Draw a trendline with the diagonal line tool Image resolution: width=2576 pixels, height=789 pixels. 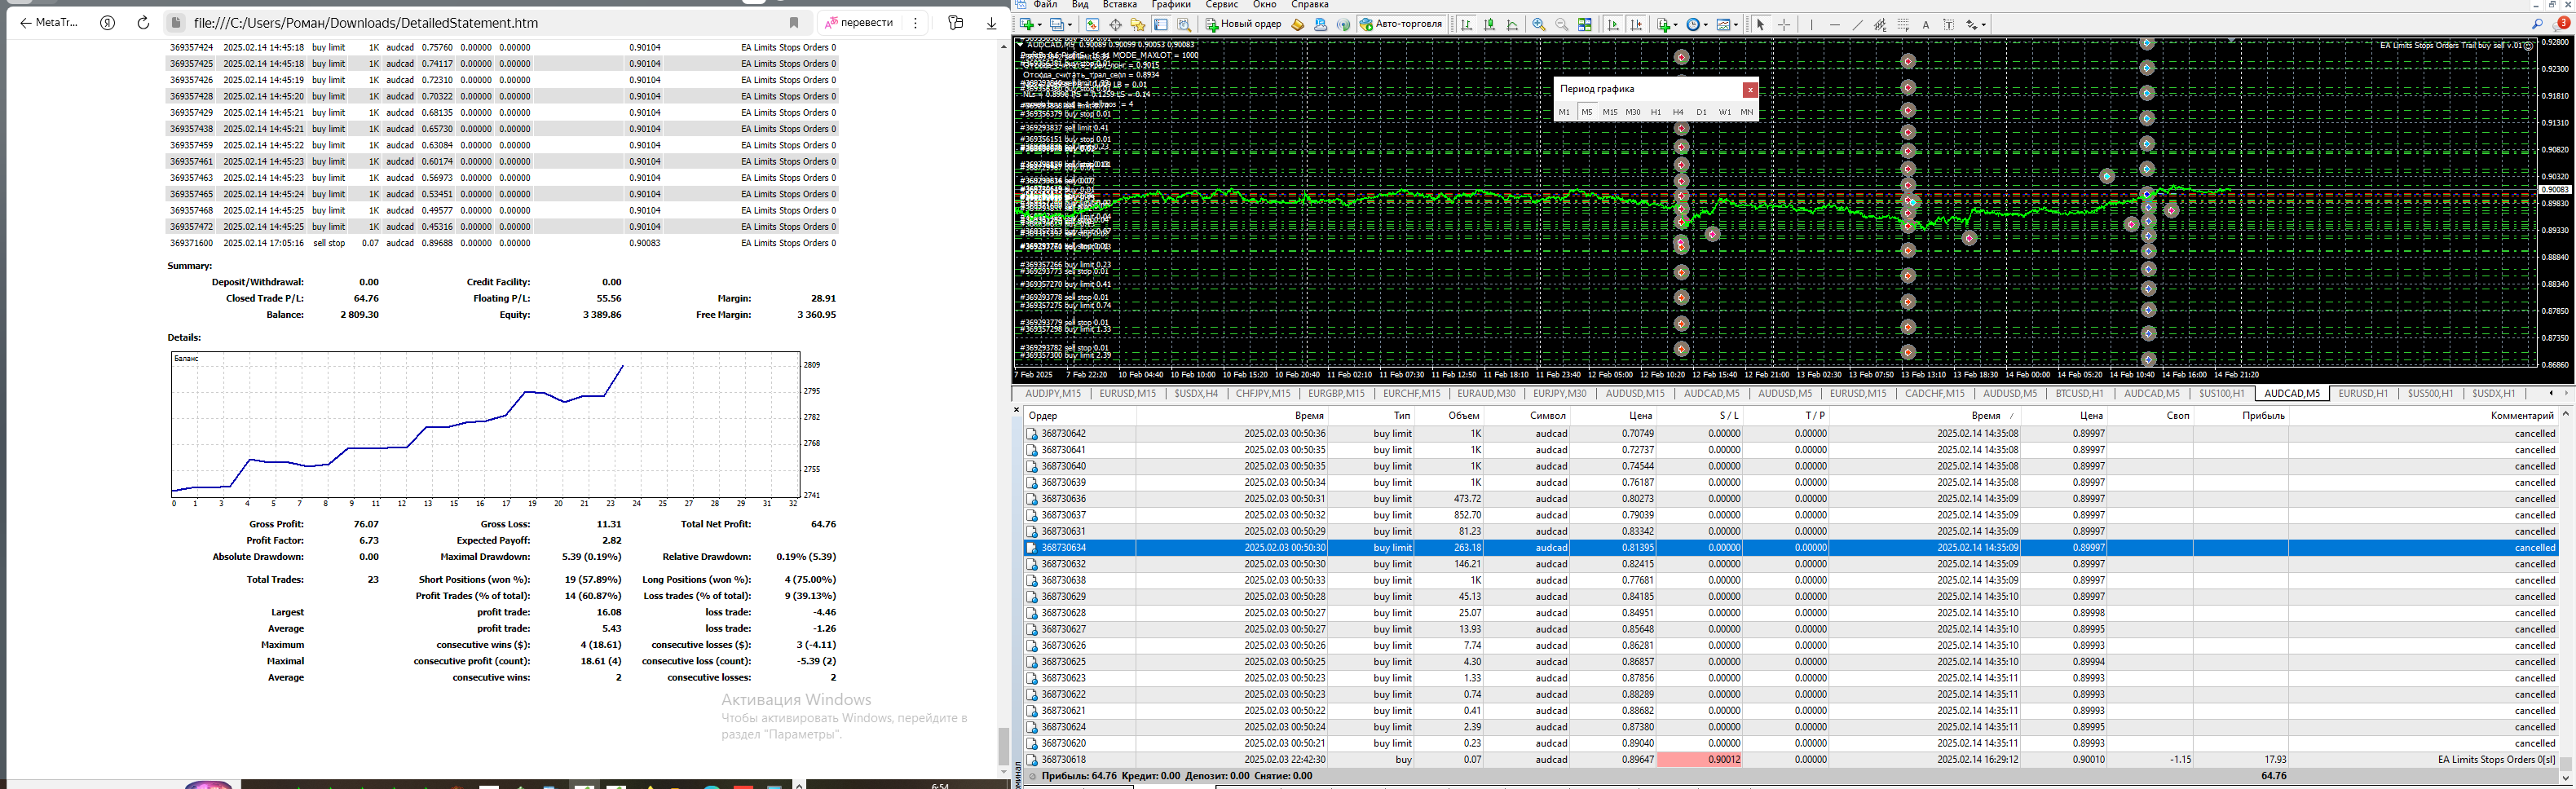[1857, 25]
